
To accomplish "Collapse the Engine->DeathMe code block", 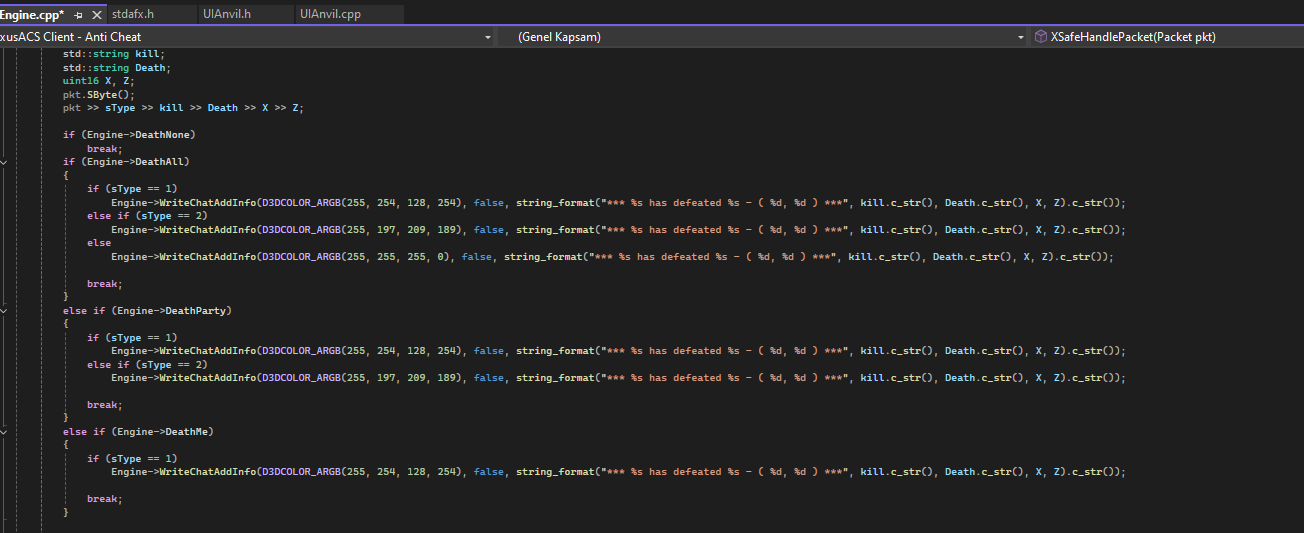I will (x=5, y=432).
